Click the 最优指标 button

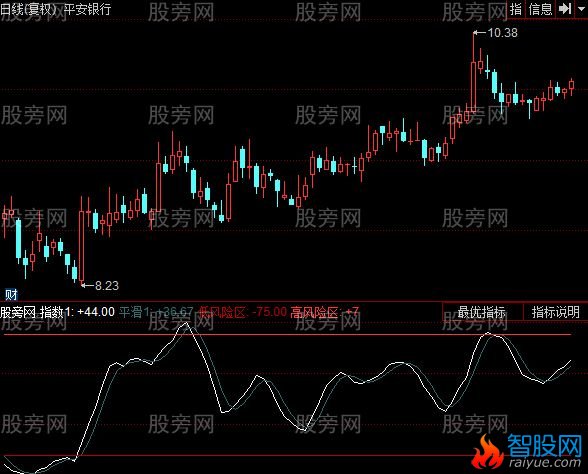[482, 312]
